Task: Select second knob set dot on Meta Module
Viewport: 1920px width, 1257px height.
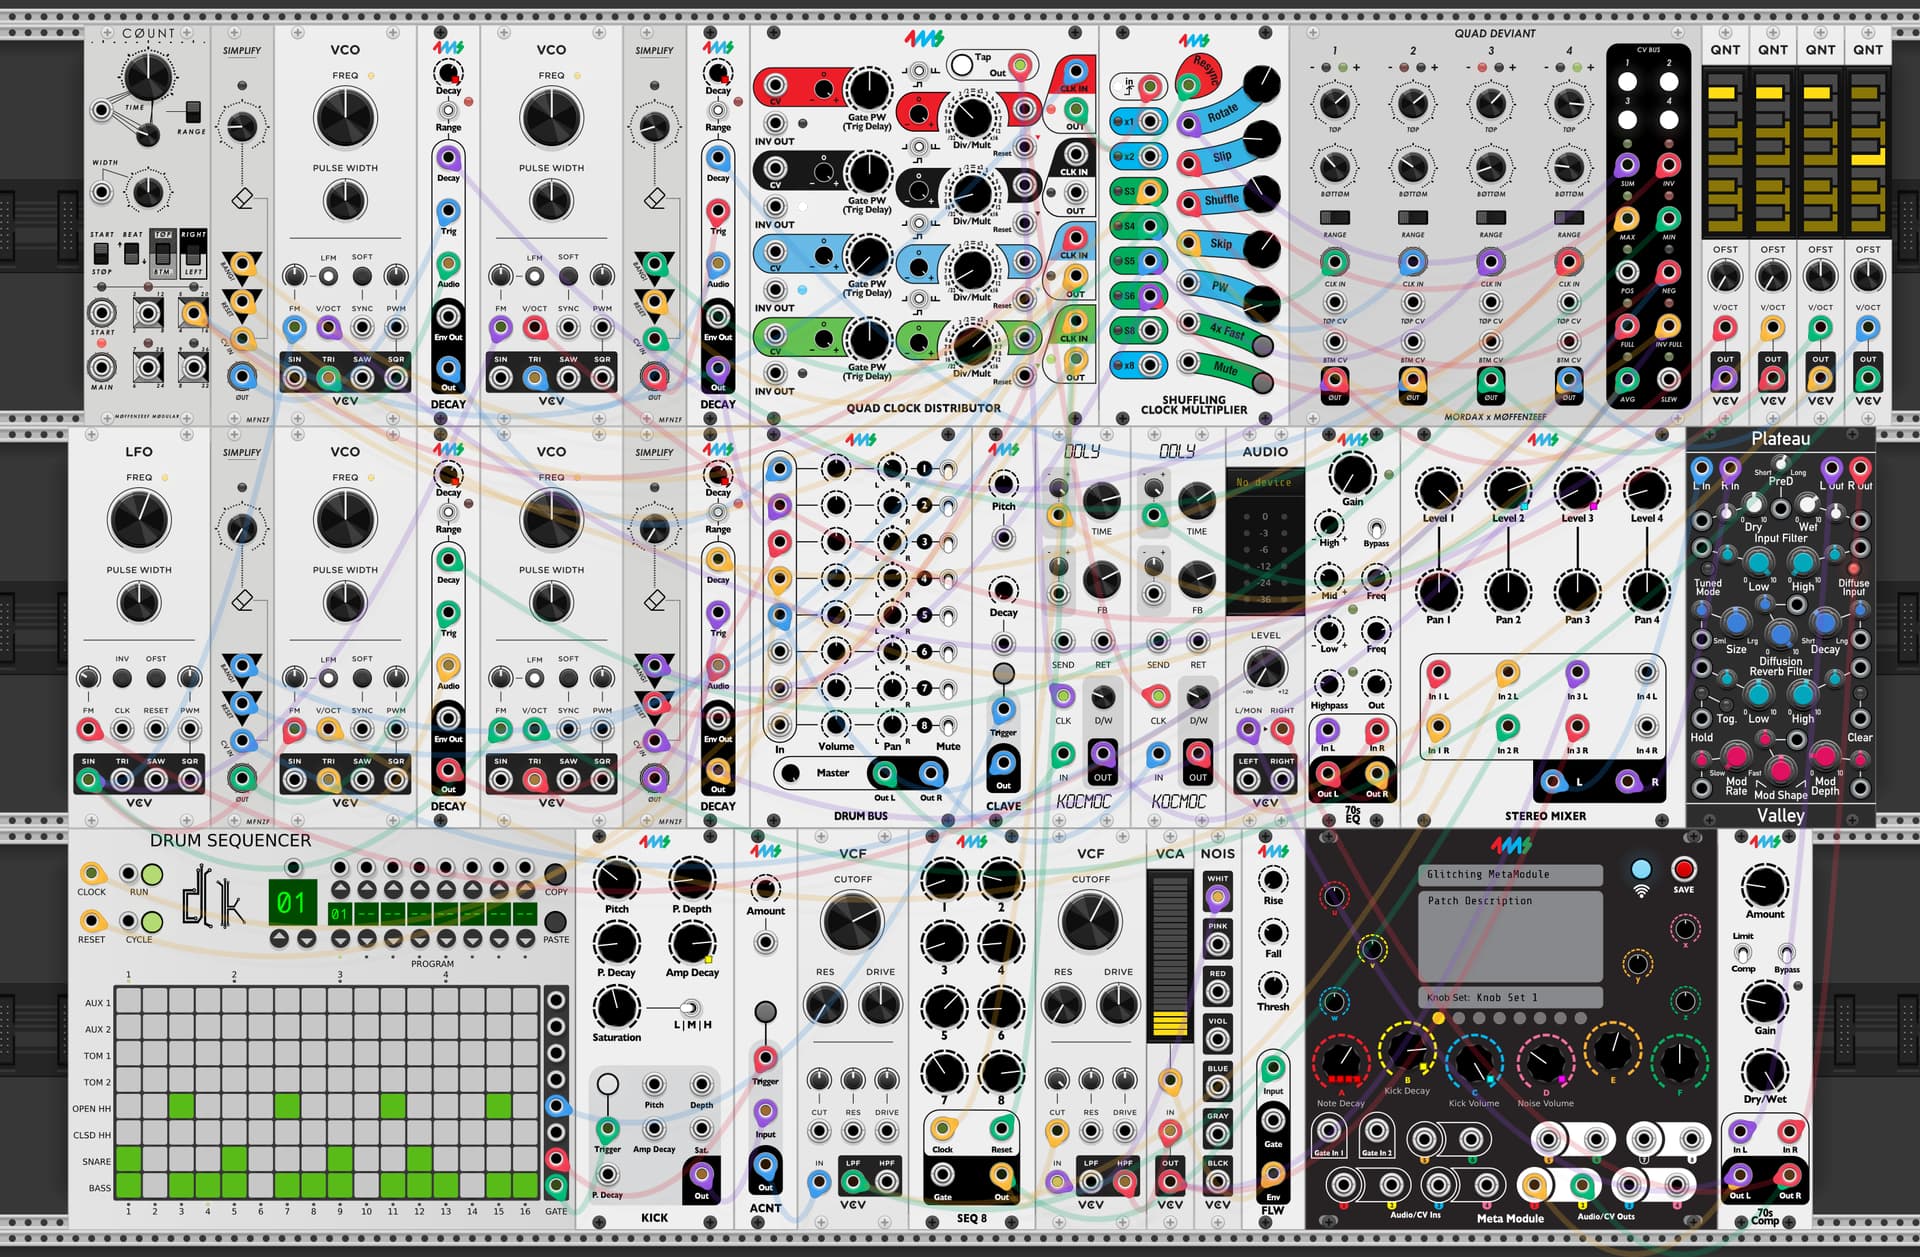Action: click(1459, 1018)
